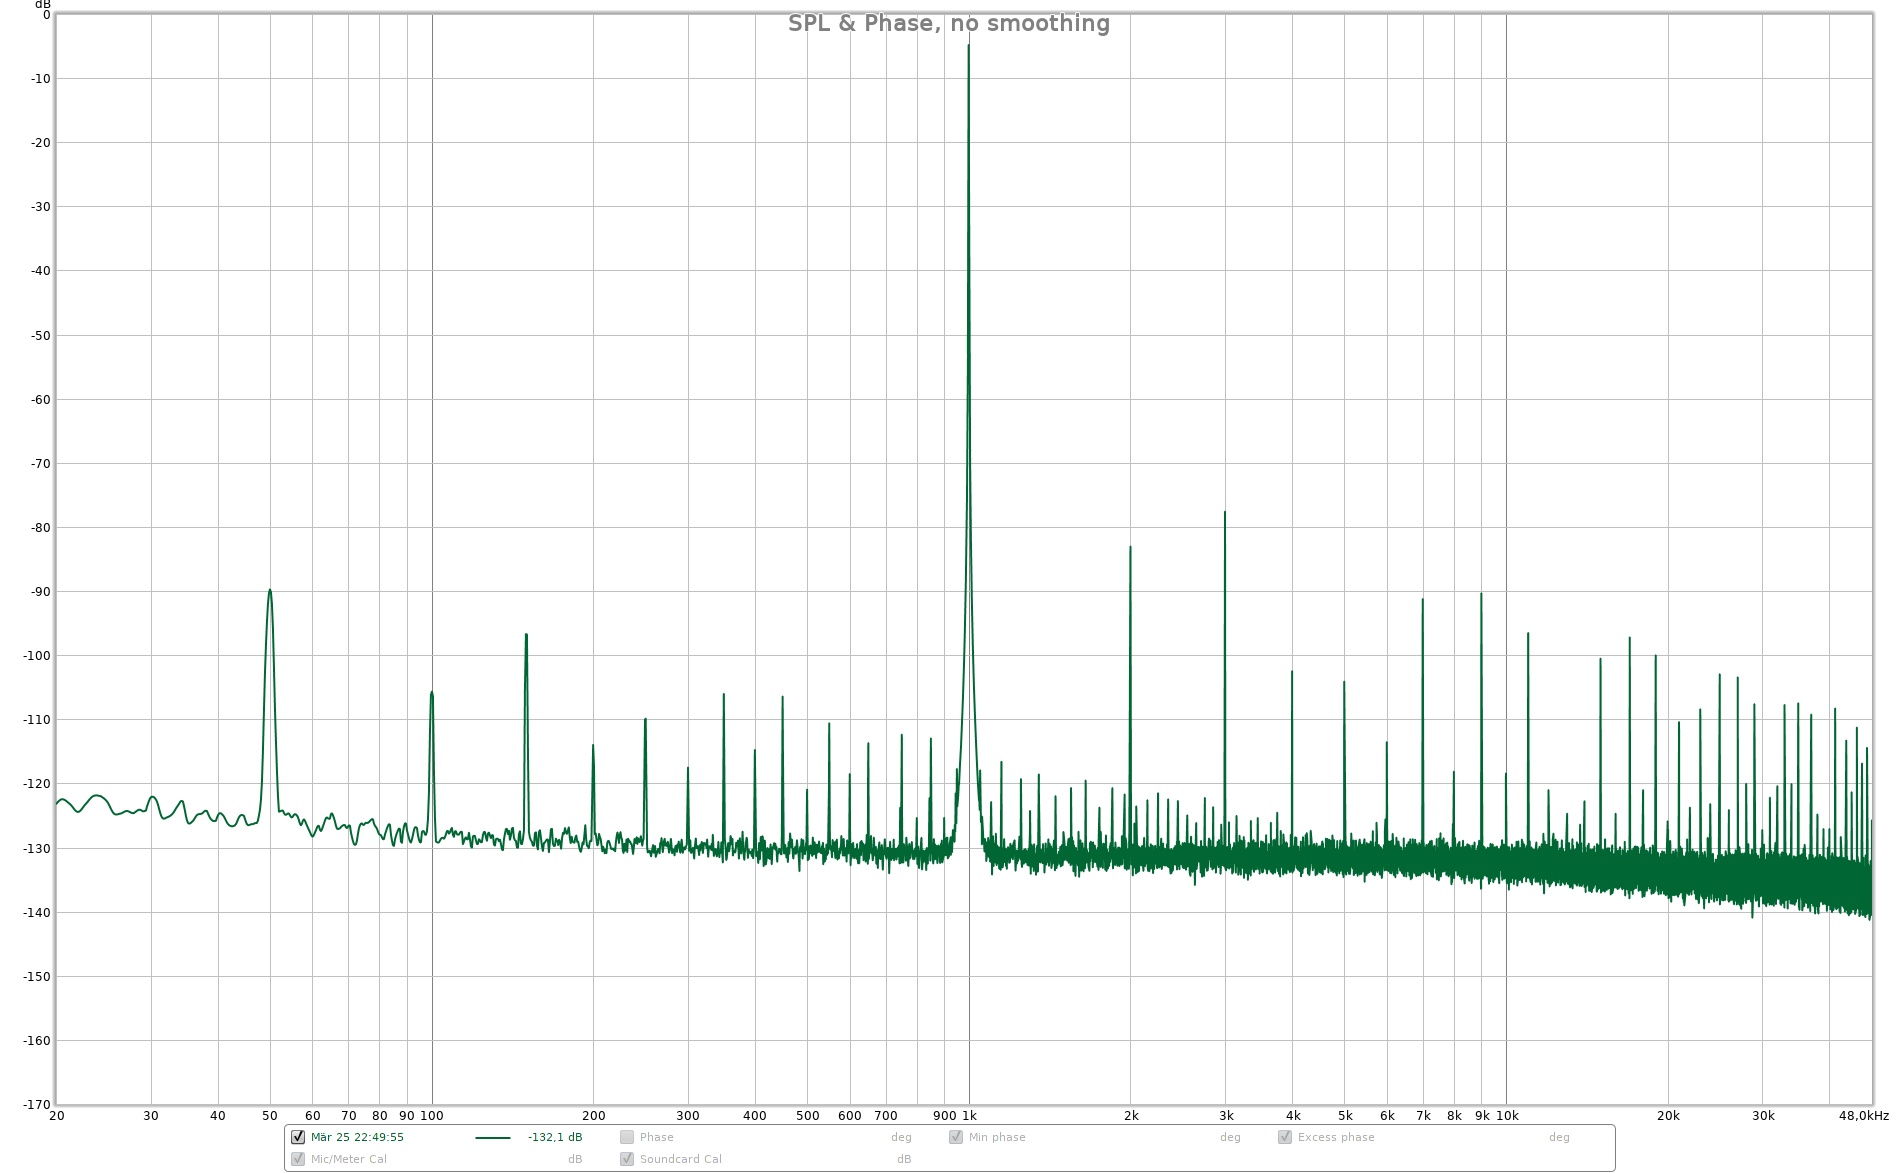The image size is (1900, 1173).
Task: Click the -80 level axis label
Action: 39,527
